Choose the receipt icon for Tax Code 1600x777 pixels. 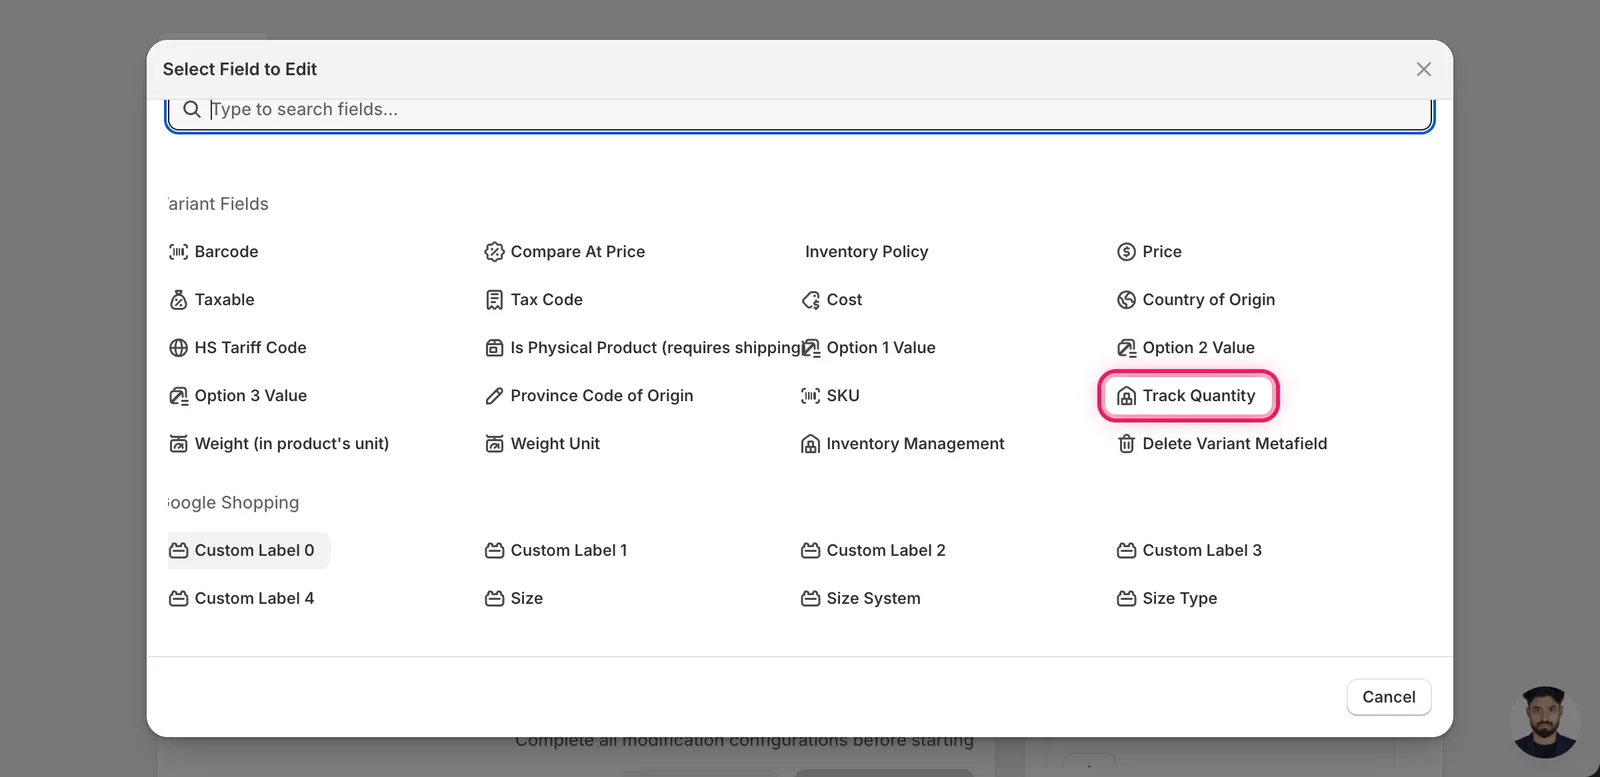(x=494, y=300)
